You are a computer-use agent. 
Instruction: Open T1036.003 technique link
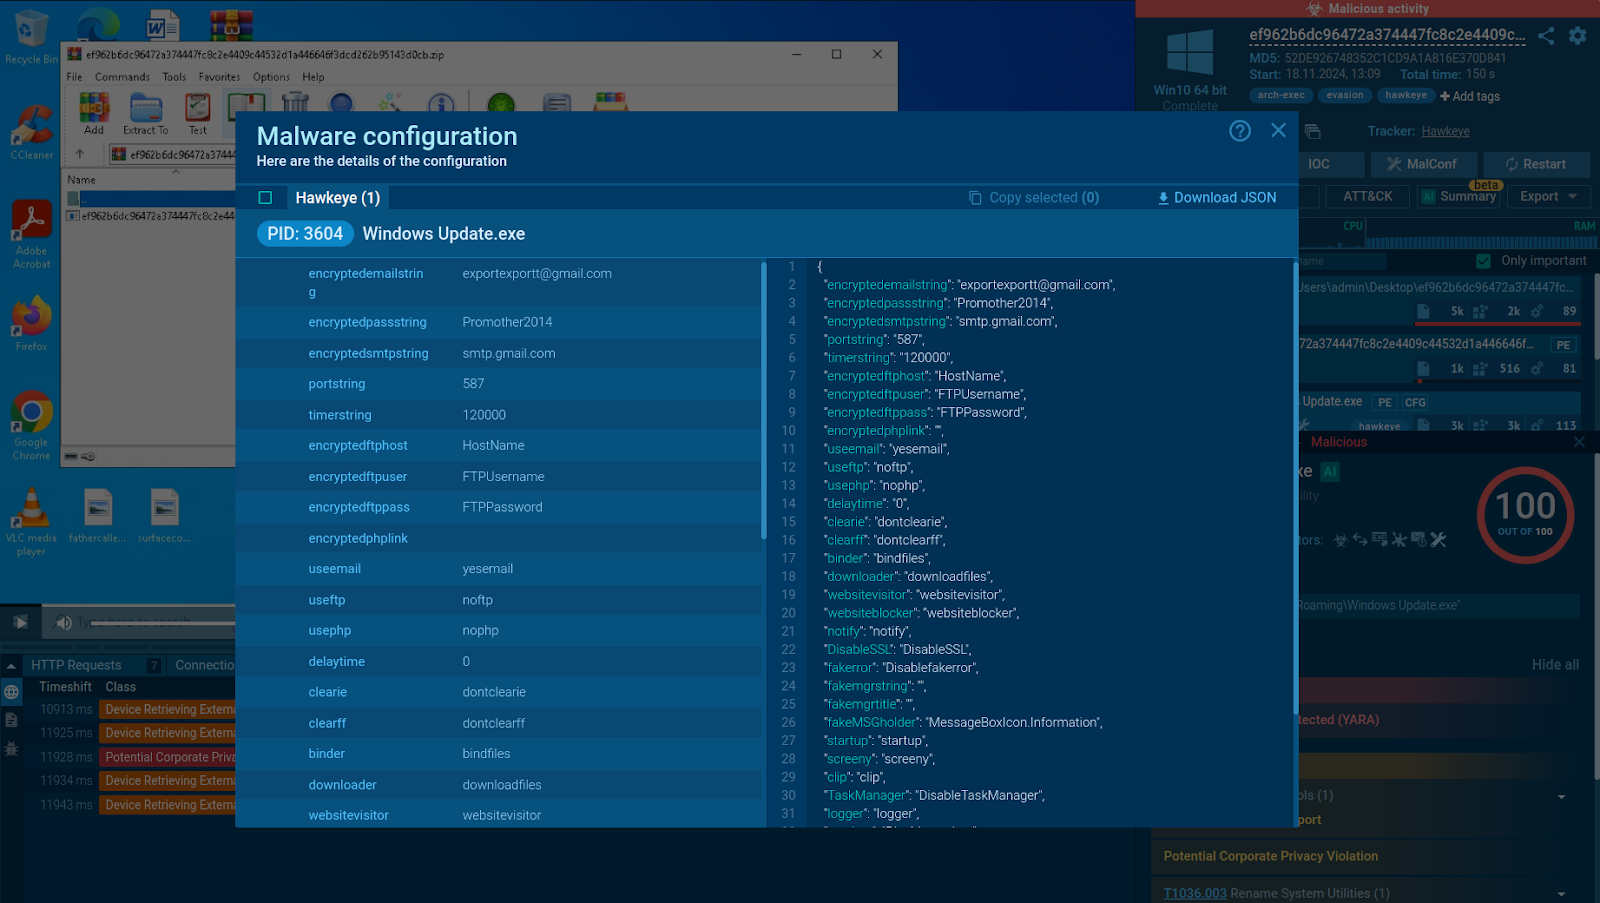tap(1195, 893)
